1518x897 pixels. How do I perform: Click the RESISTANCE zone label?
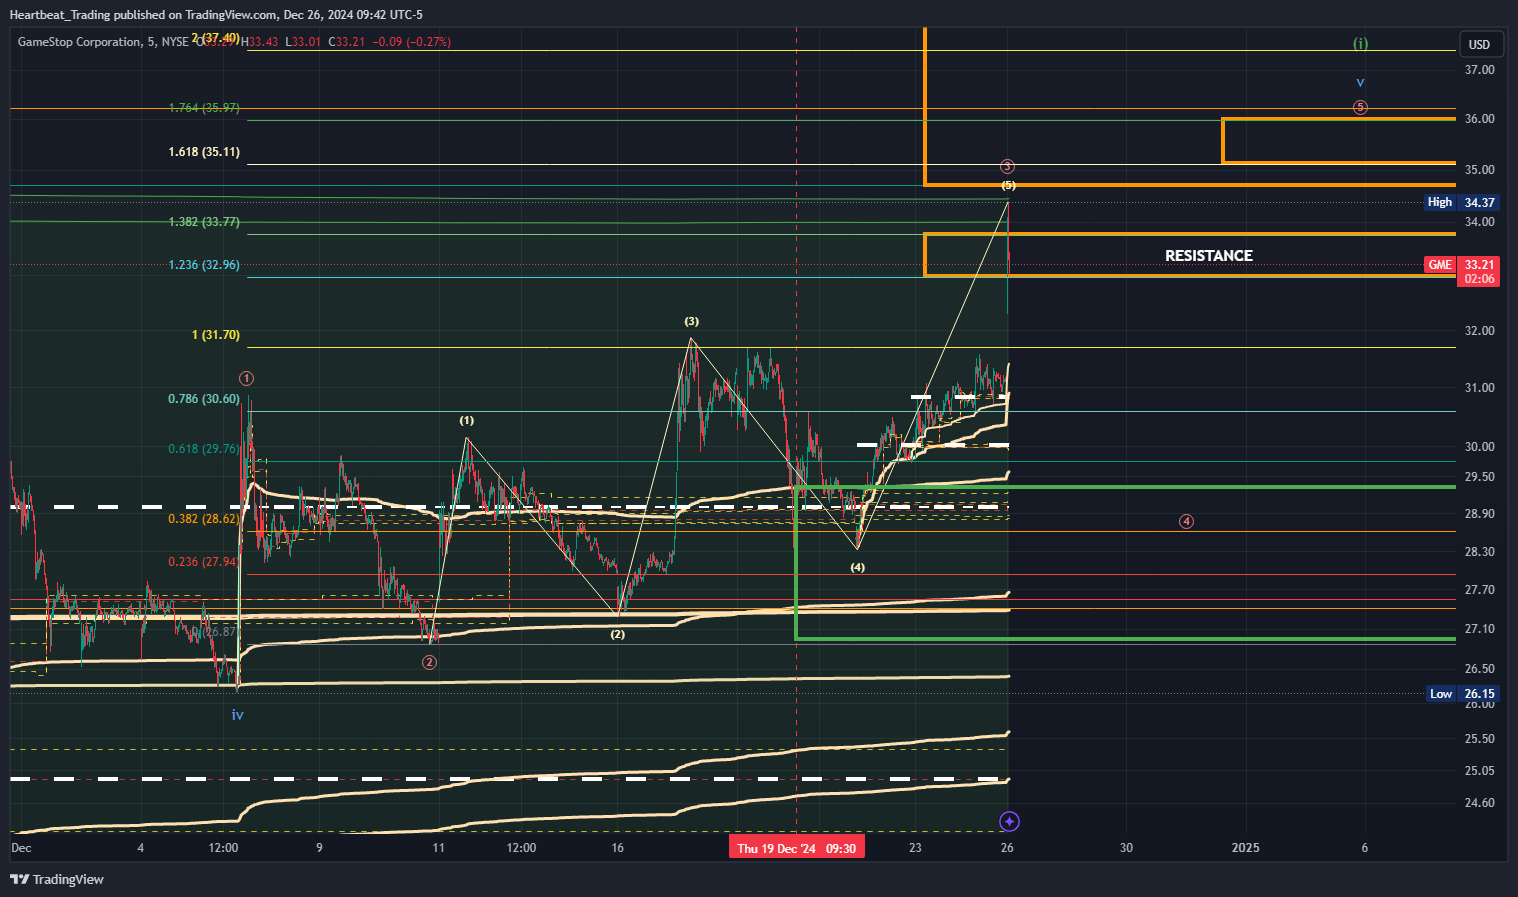pyautogui.click(x=1208, y=256)
